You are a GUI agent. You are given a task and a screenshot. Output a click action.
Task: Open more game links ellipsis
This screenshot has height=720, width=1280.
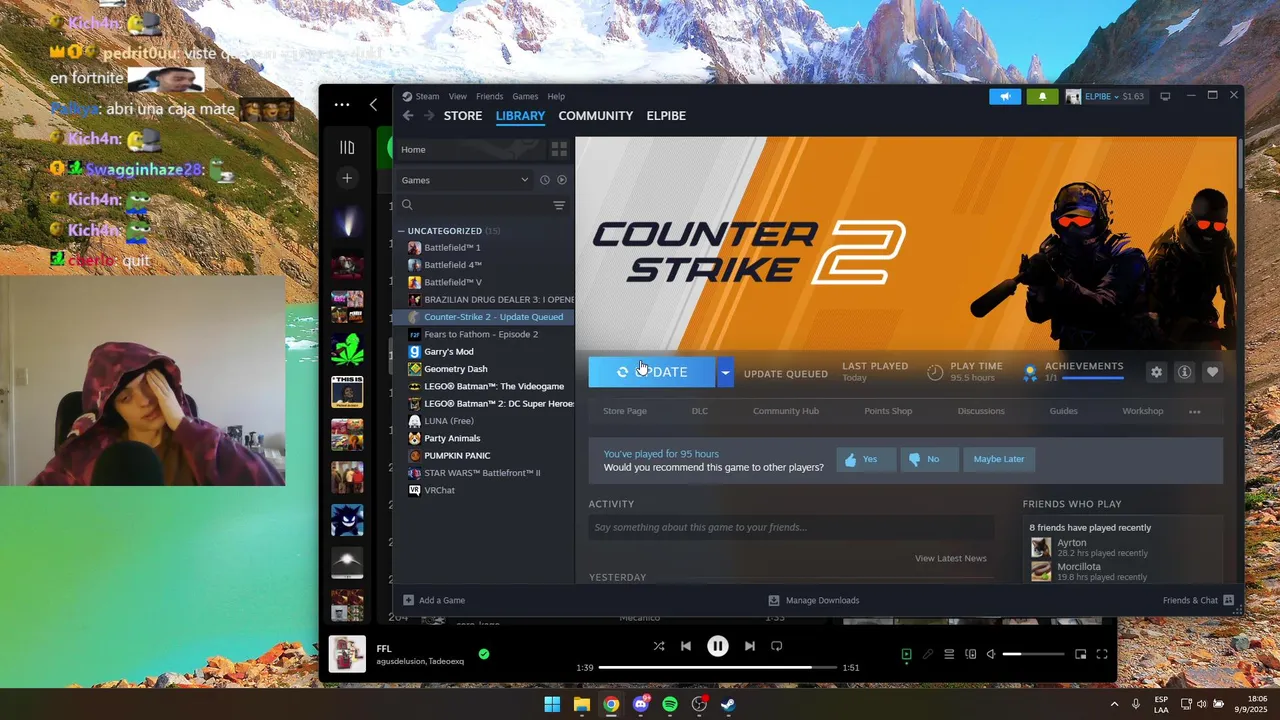tap(1194, 411)
